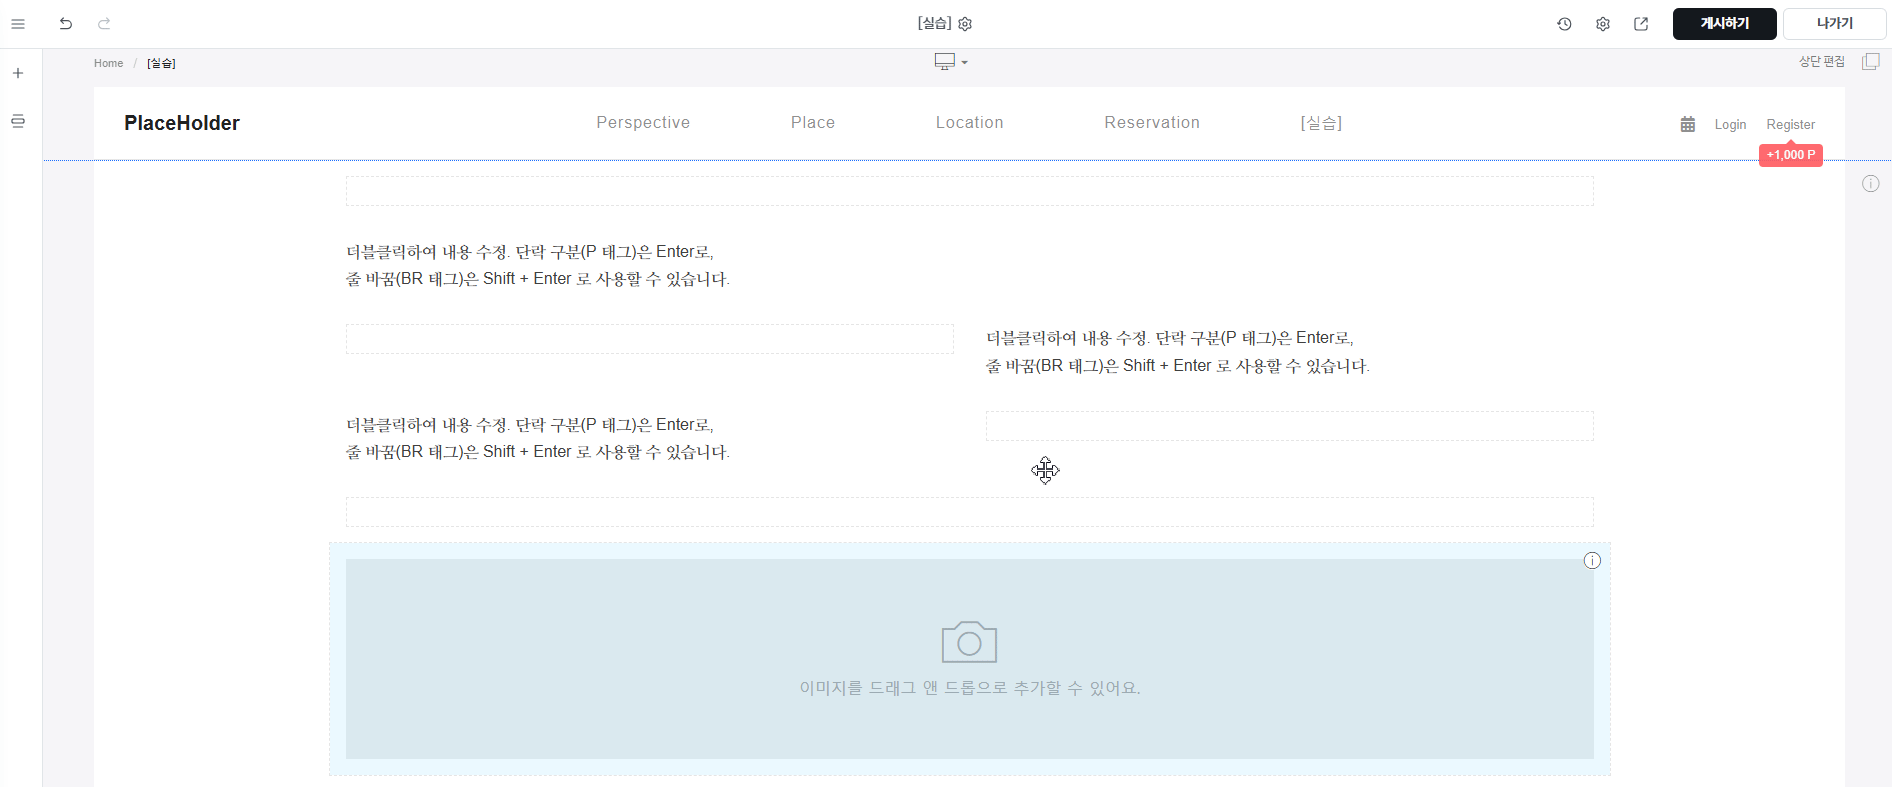Screen dimensions: 1892x787
Task: Open the hamburger menu in the top bar
Action: 18,24
